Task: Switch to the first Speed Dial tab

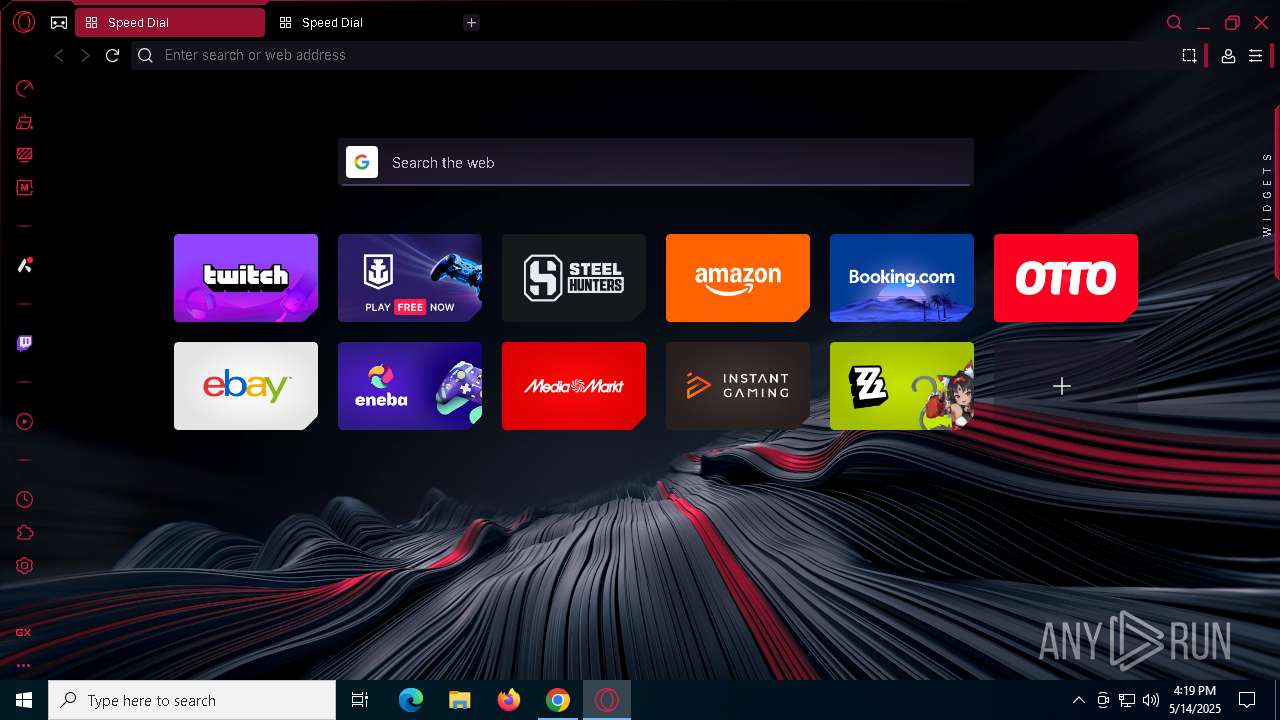Action: 170,22
